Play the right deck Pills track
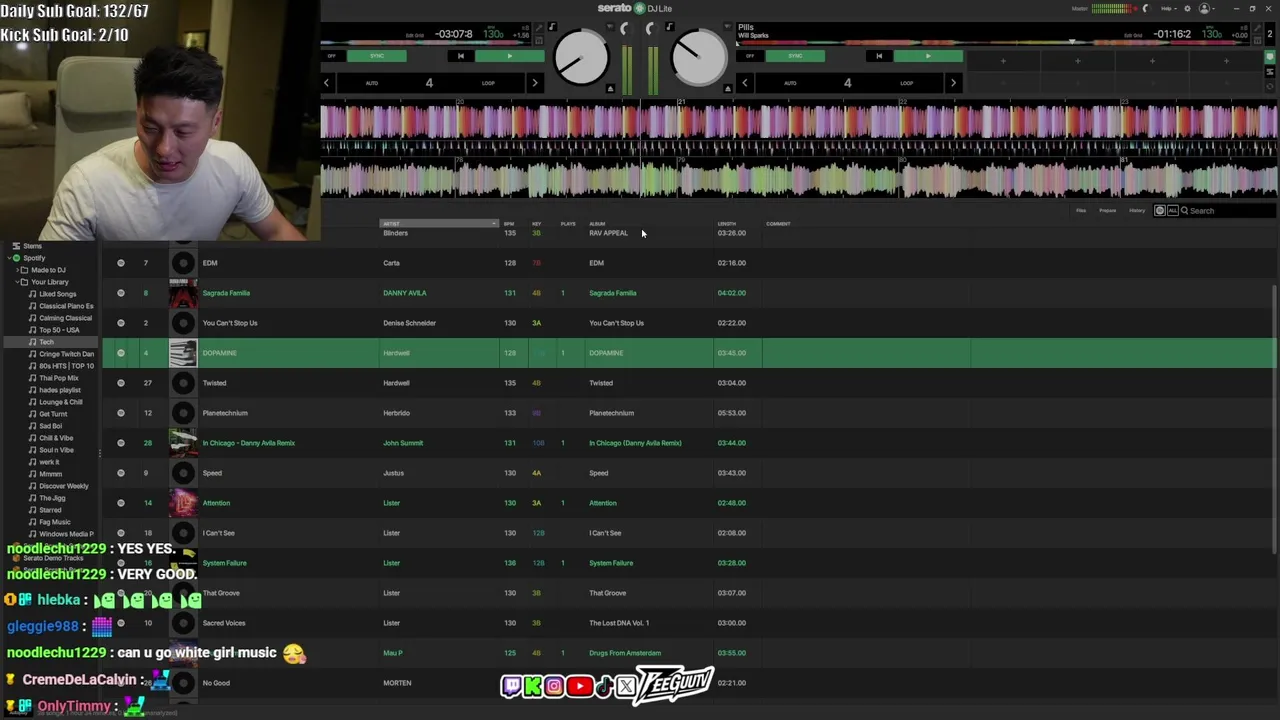This screenshot has height=720, width=1280. pos(927,56)
